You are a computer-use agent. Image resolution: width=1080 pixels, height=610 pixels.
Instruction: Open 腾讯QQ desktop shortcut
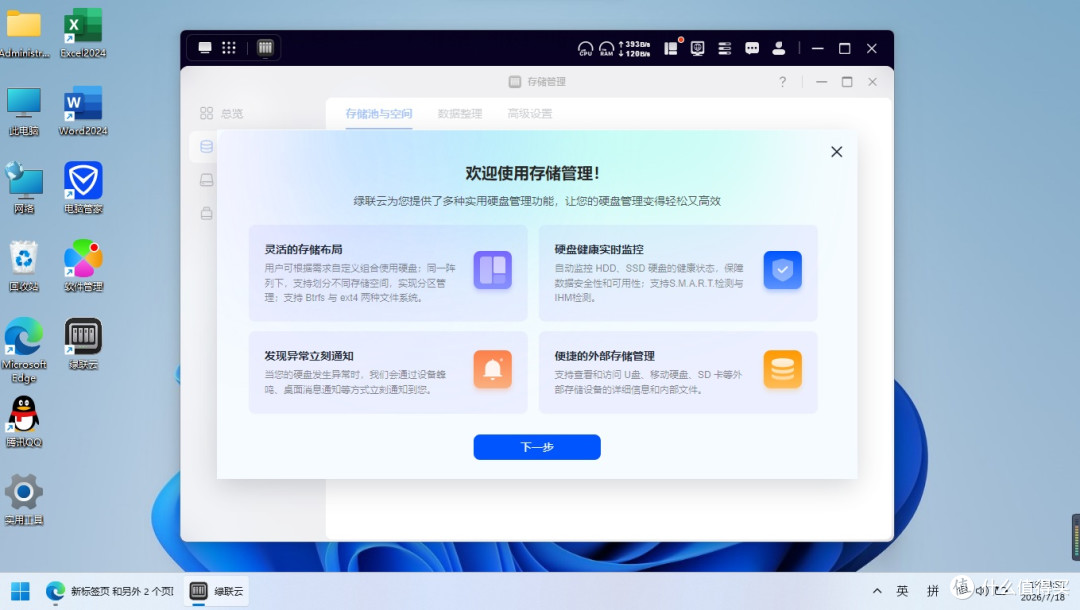pyautogui.click(x=23, y=422)
